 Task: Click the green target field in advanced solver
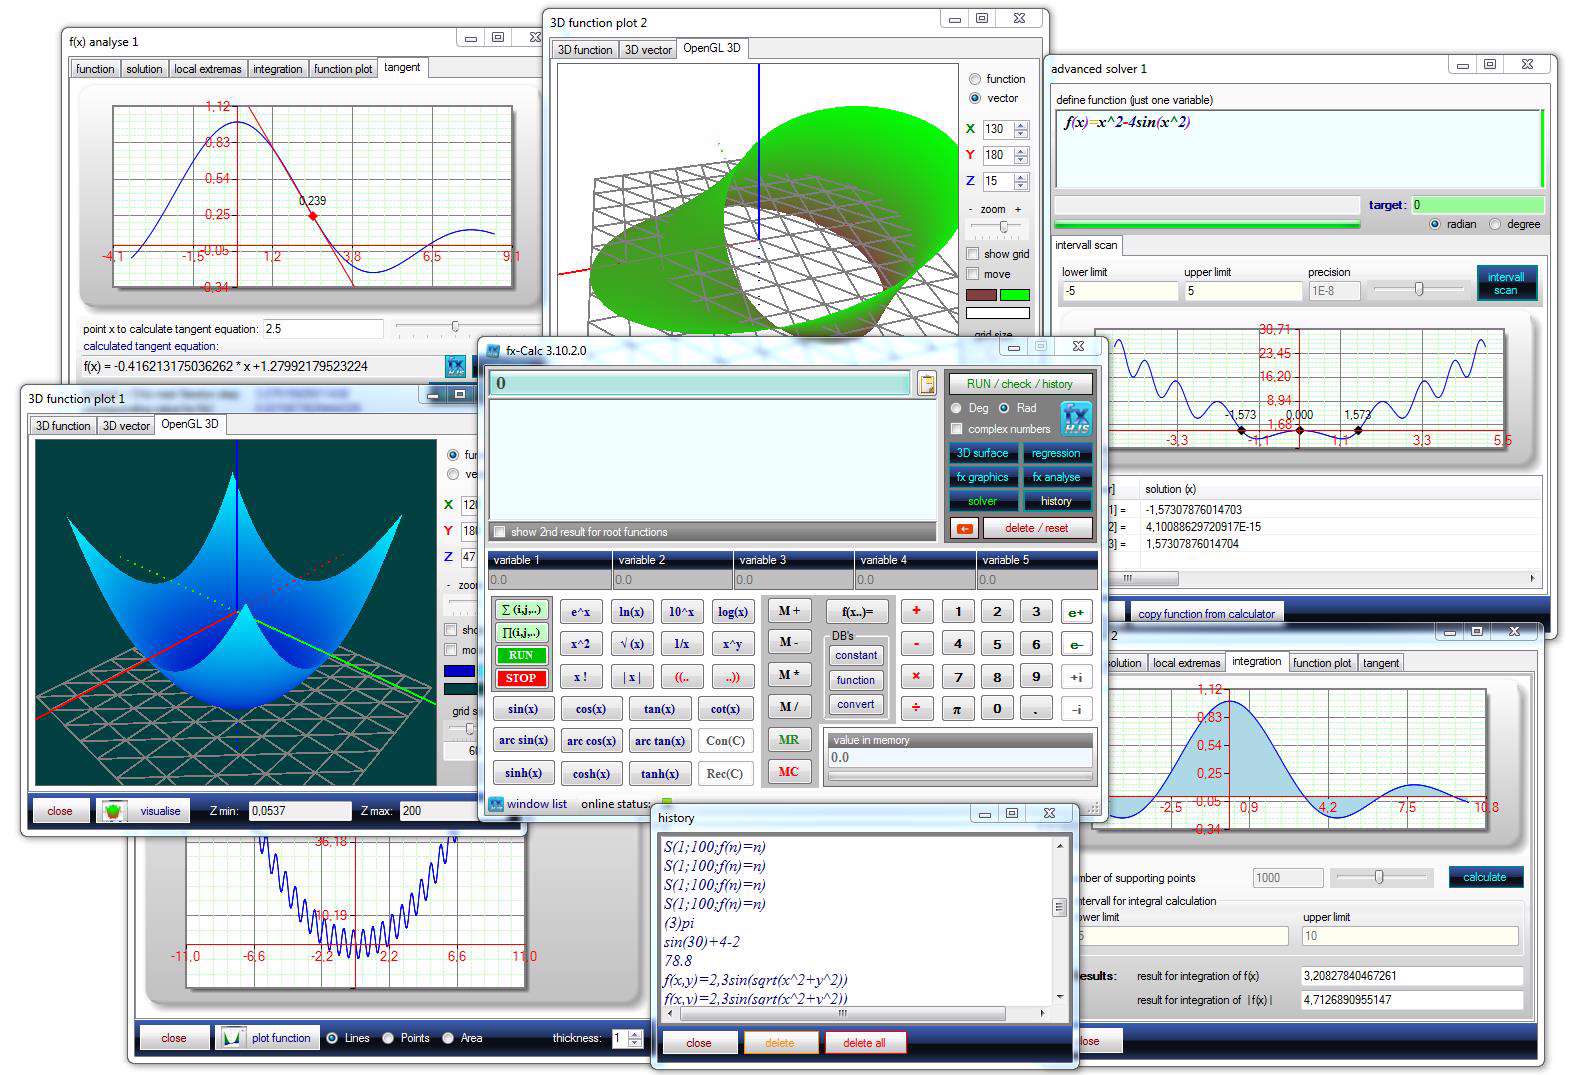coord(1476,205)
